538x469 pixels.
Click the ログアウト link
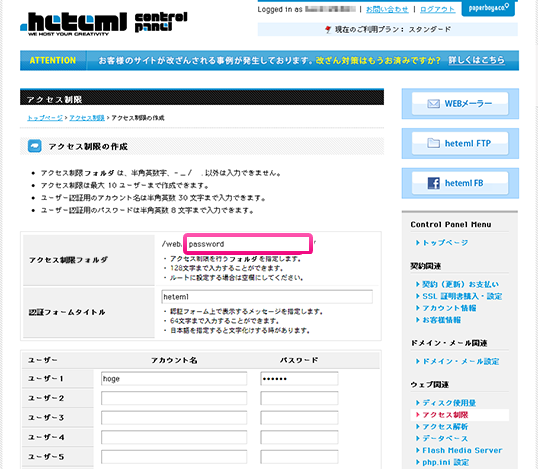tap(437, 10)
